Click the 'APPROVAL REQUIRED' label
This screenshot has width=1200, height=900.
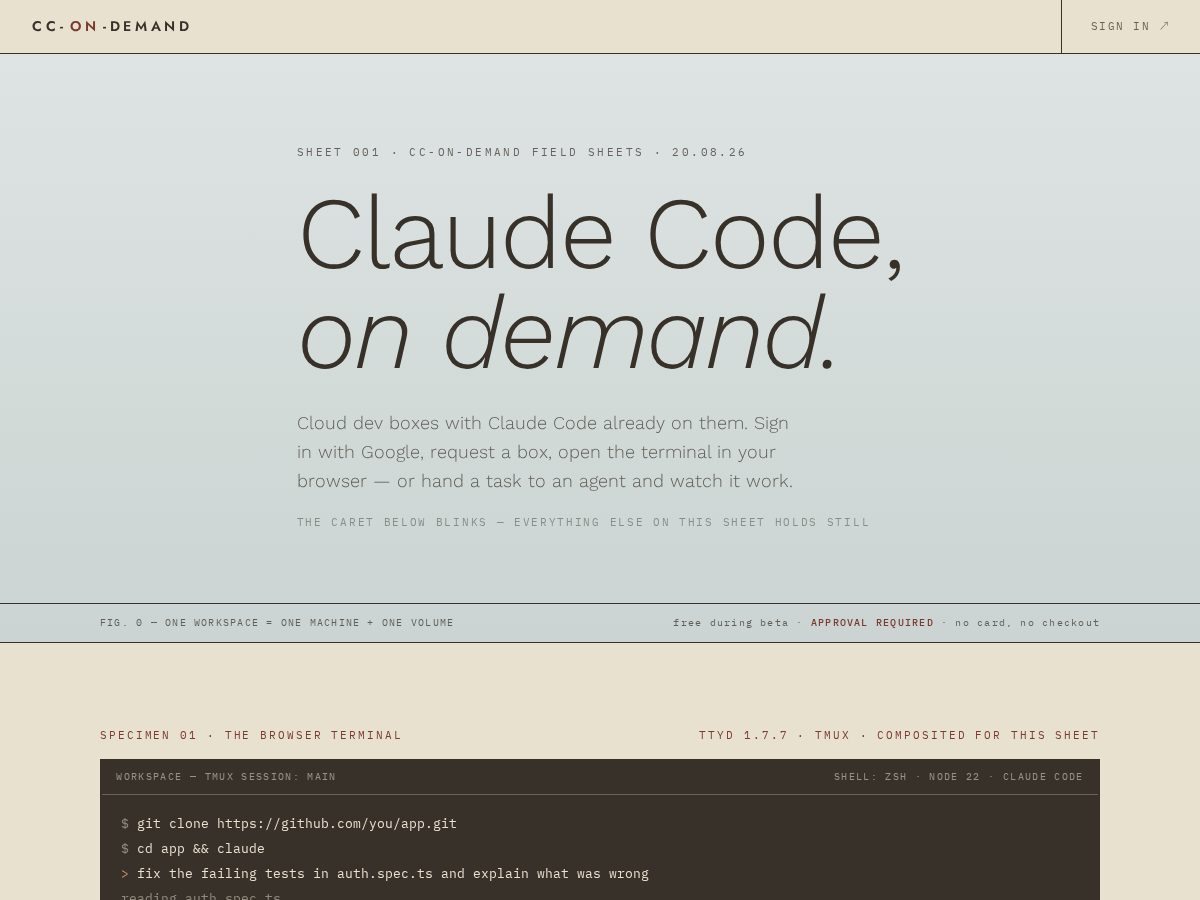point(872,623)
